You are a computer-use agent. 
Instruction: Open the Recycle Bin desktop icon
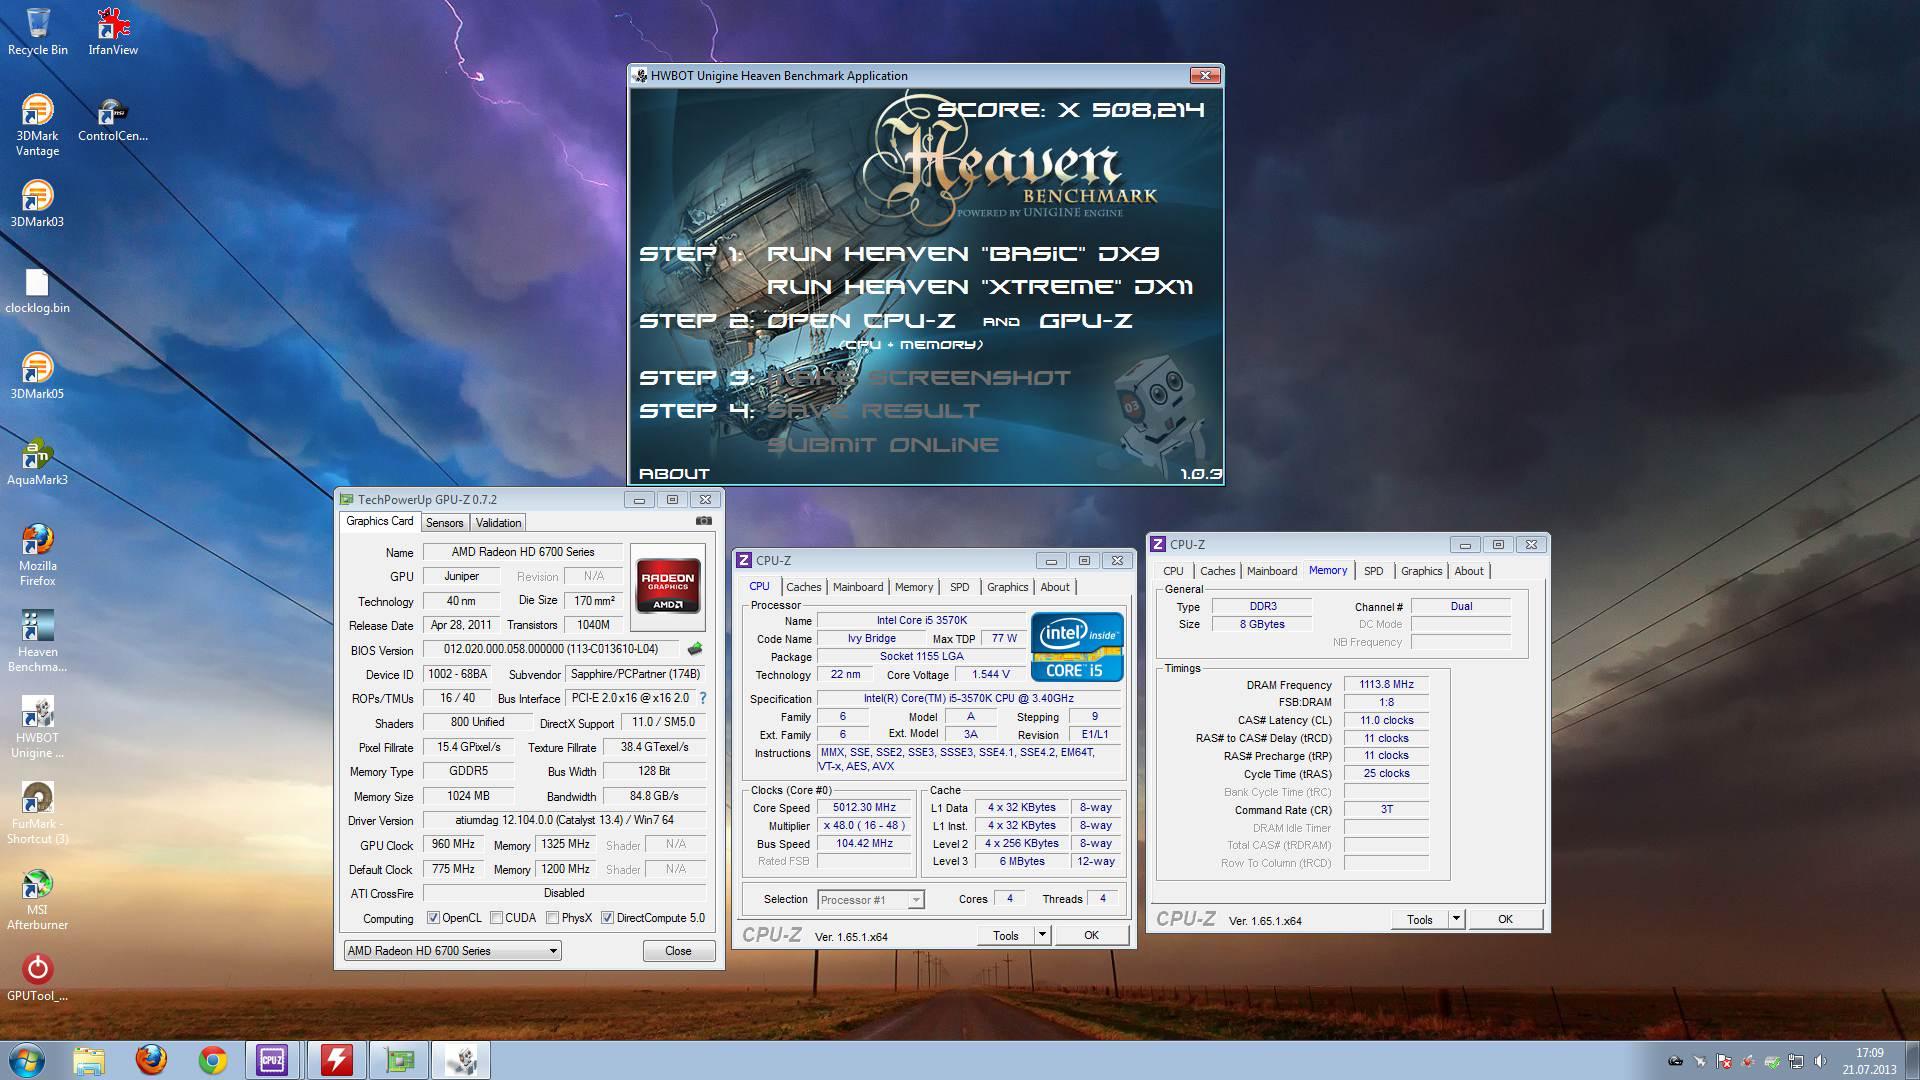(x=38, y=32)
